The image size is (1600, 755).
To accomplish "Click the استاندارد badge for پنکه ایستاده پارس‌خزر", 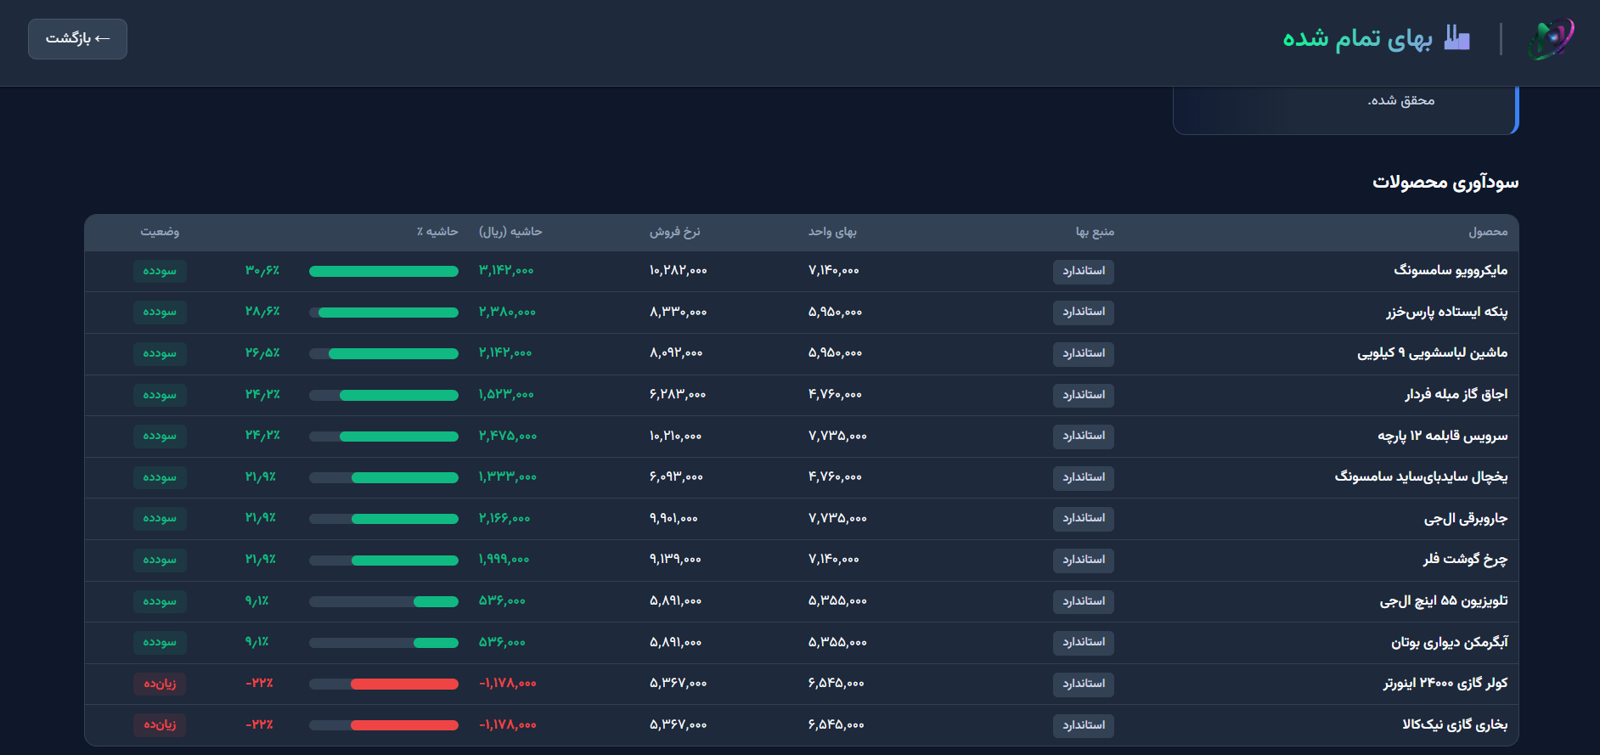I will tap(1084, 312).
